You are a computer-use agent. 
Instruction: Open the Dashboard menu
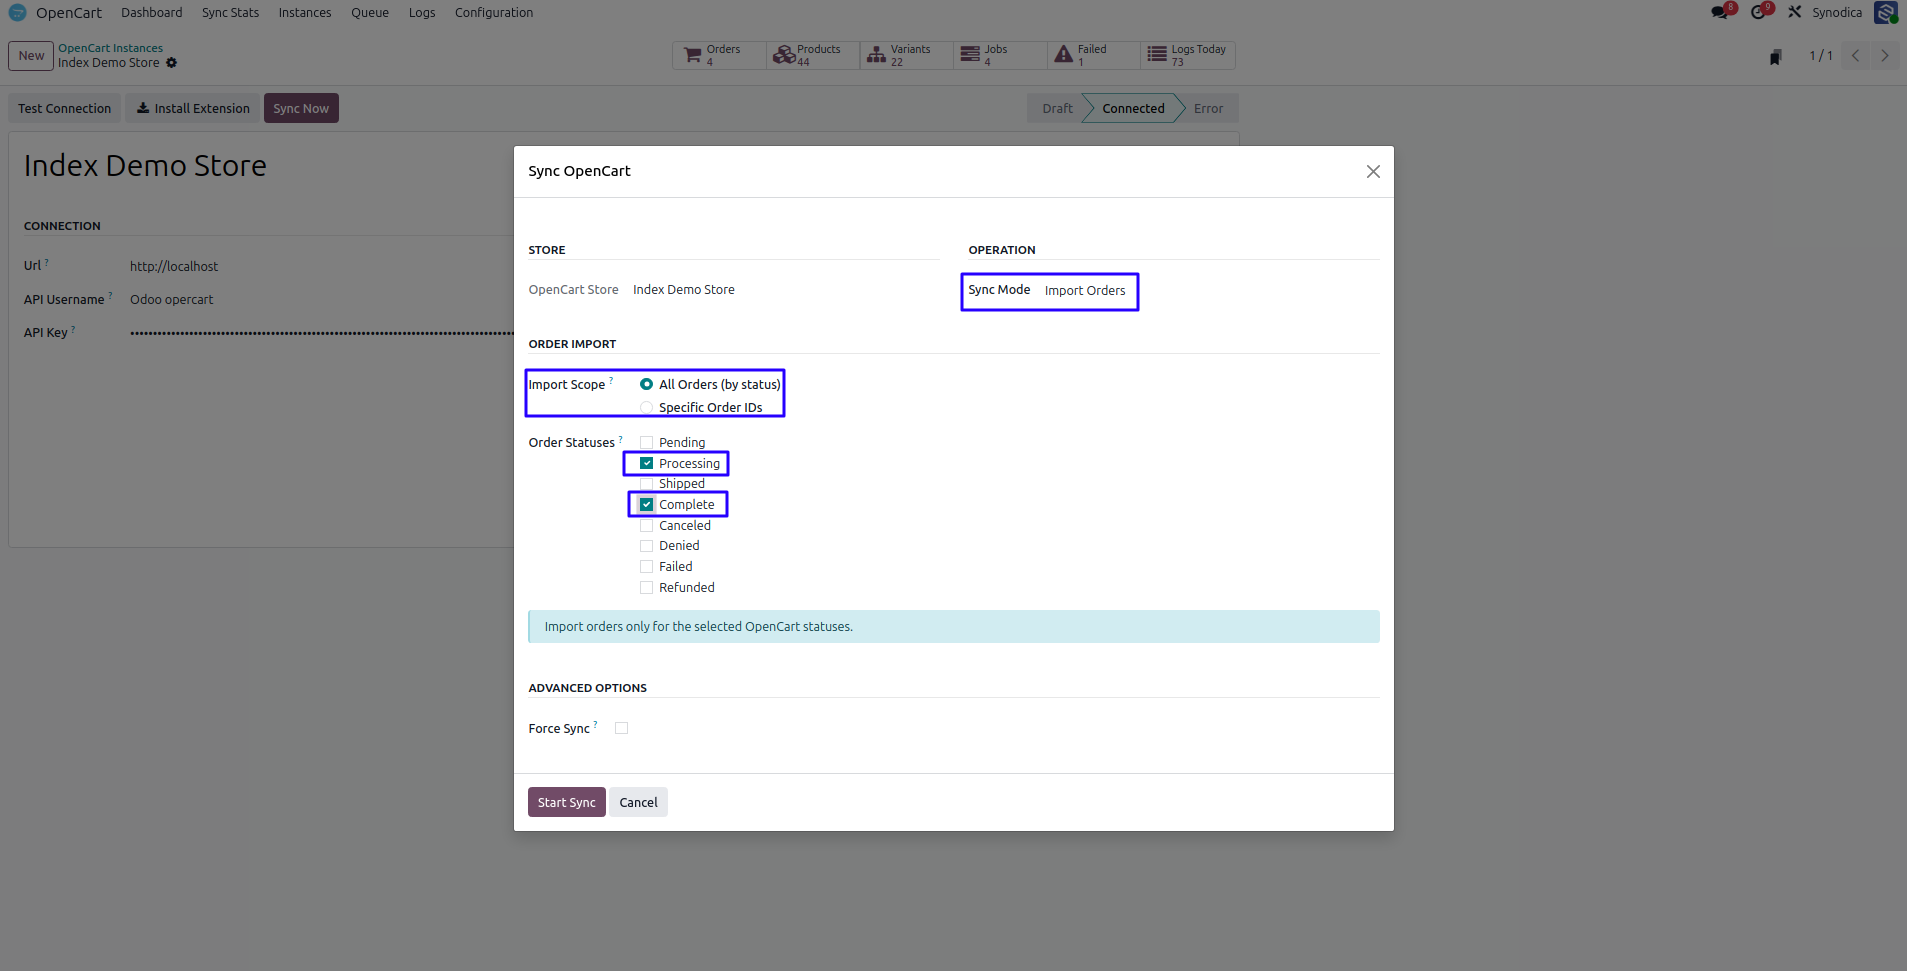[152, 13]
